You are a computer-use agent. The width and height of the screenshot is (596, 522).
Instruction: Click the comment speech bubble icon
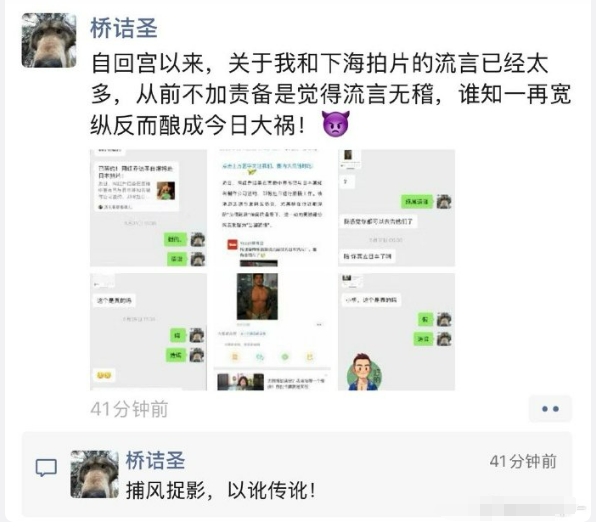46,468
